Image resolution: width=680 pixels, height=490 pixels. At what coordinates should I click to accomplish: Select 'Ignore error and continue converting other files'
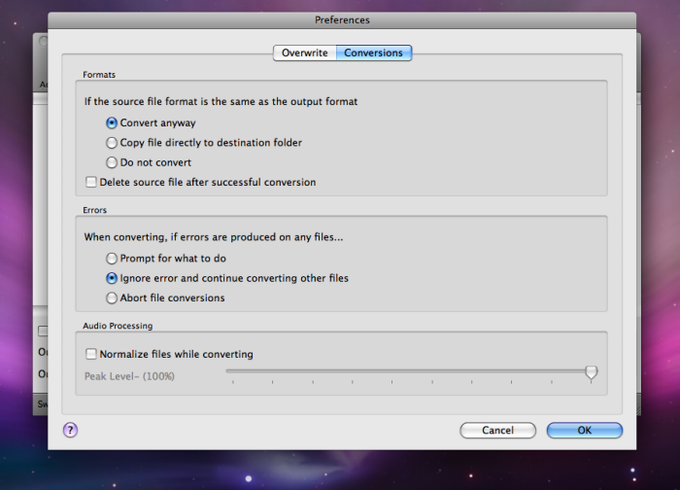coord(112,278)
